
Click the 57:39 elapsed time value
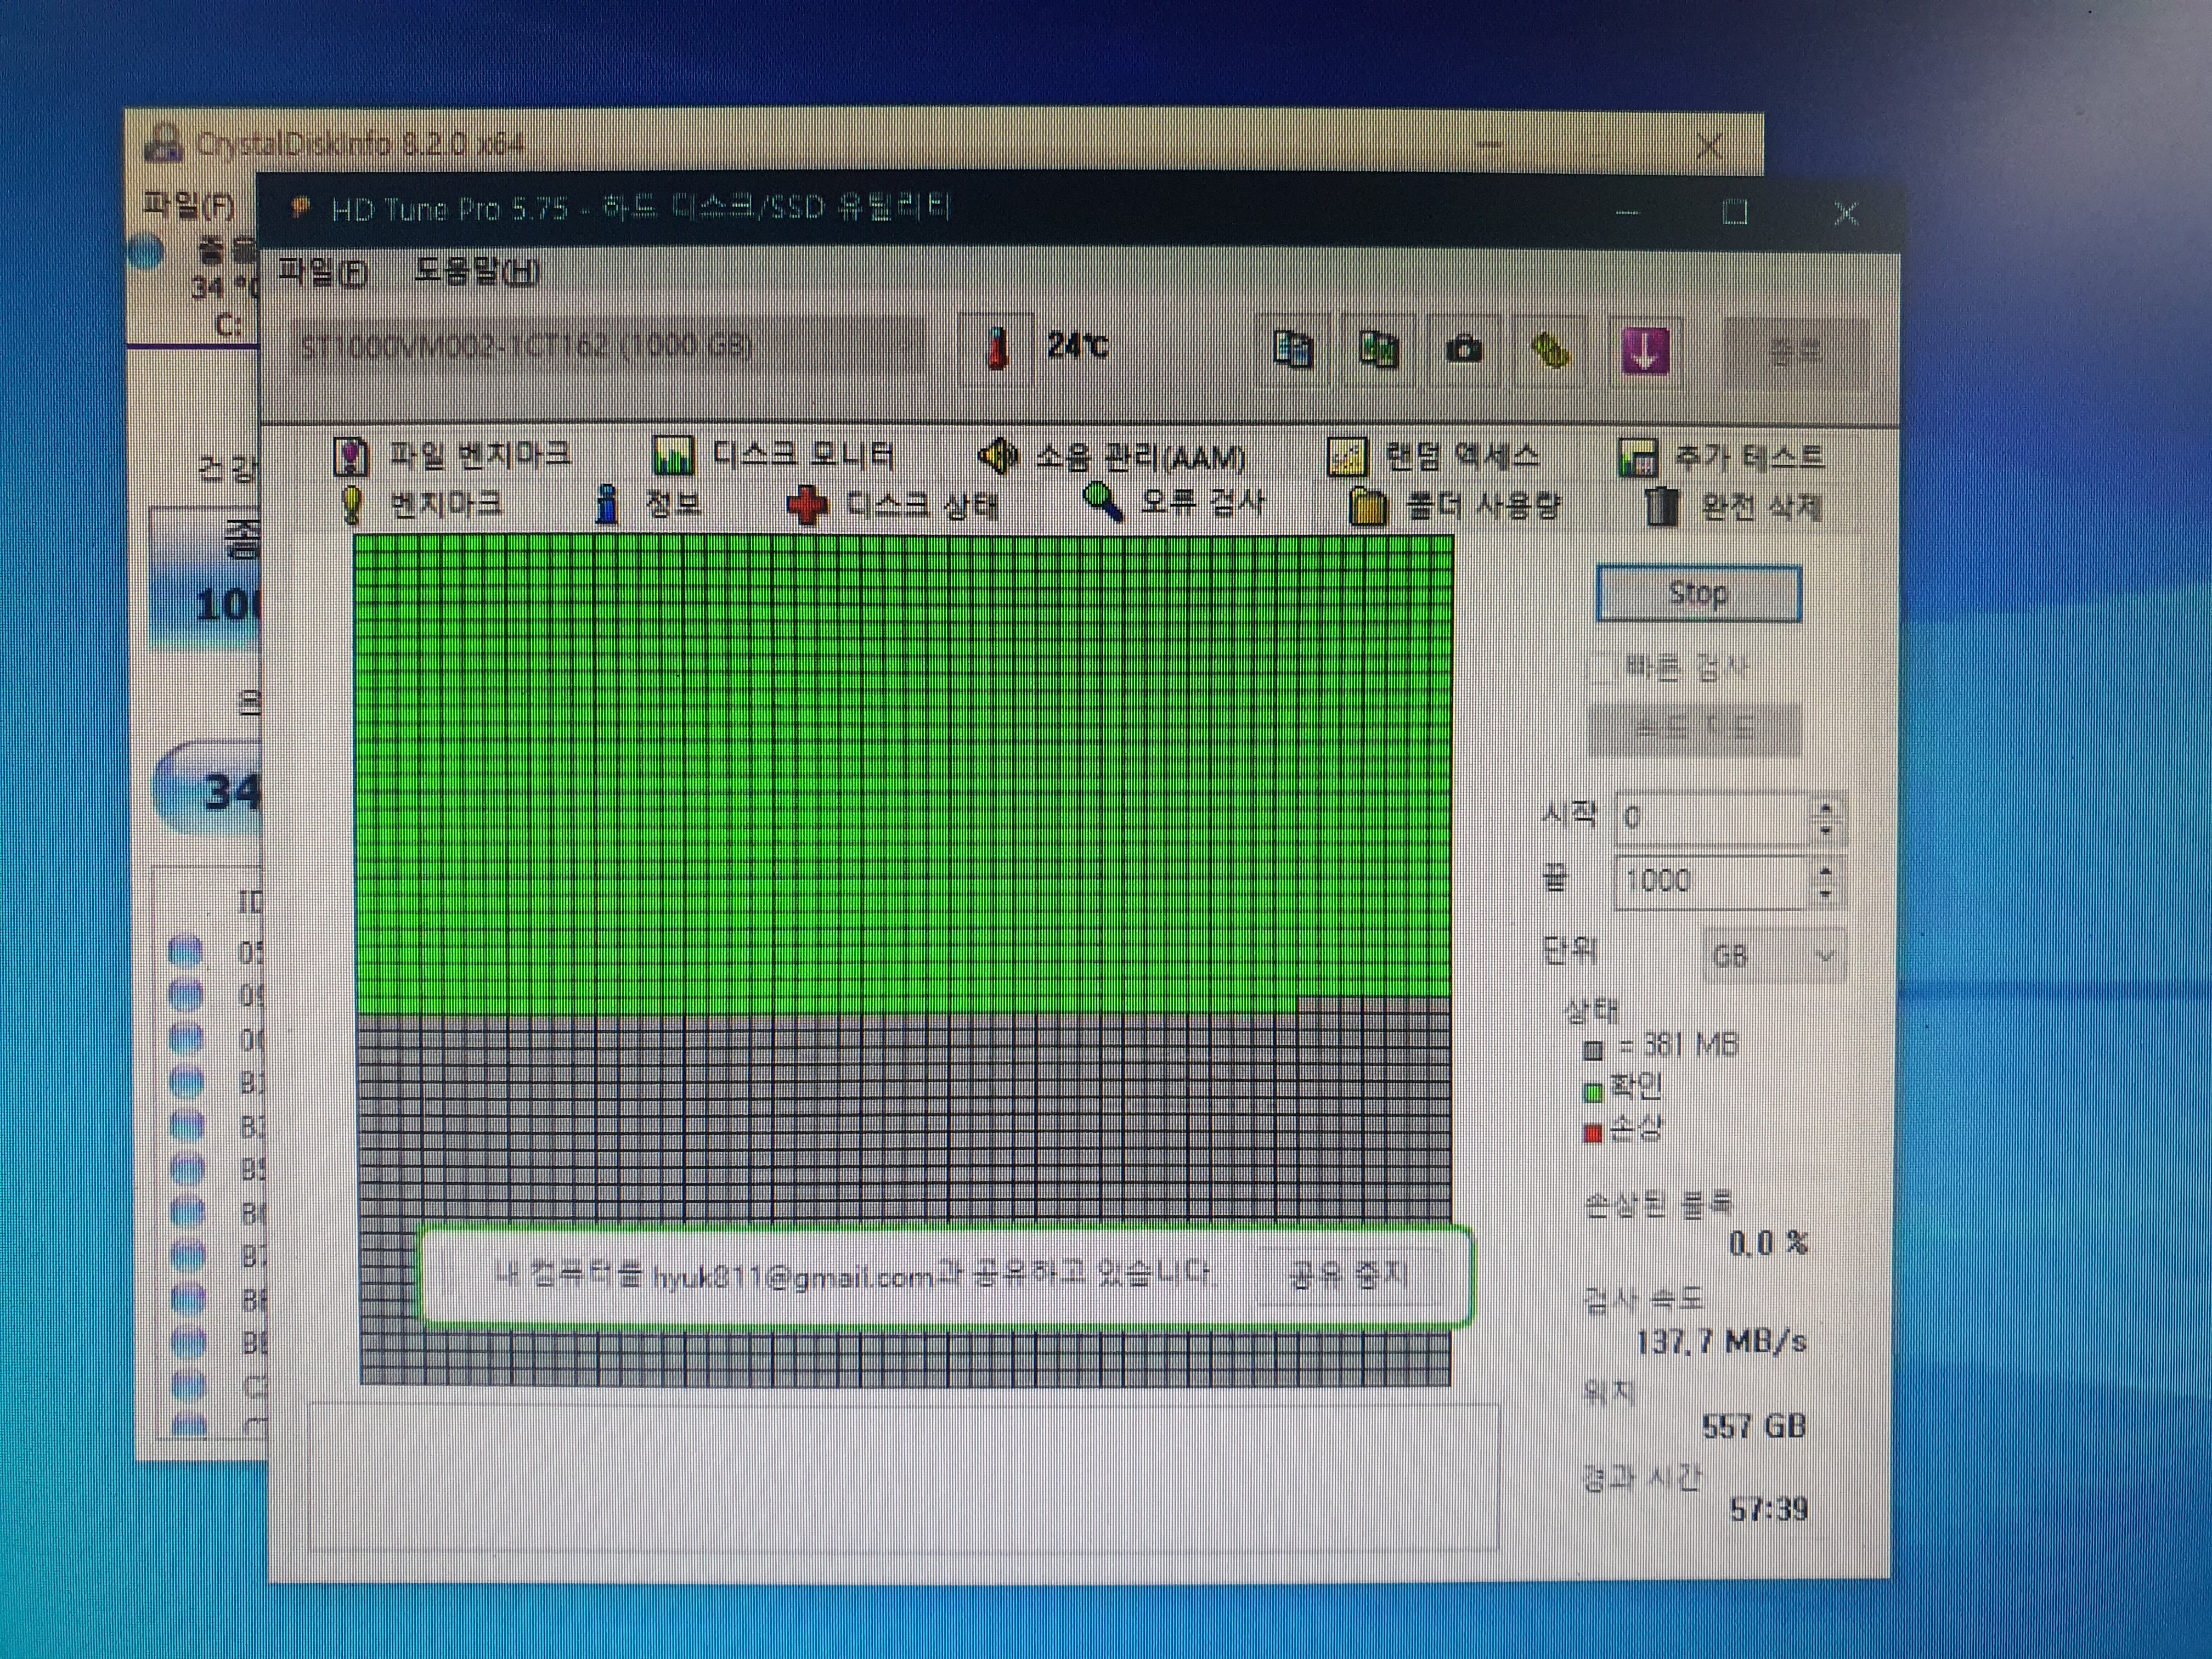click(x=1768, y=1509)
